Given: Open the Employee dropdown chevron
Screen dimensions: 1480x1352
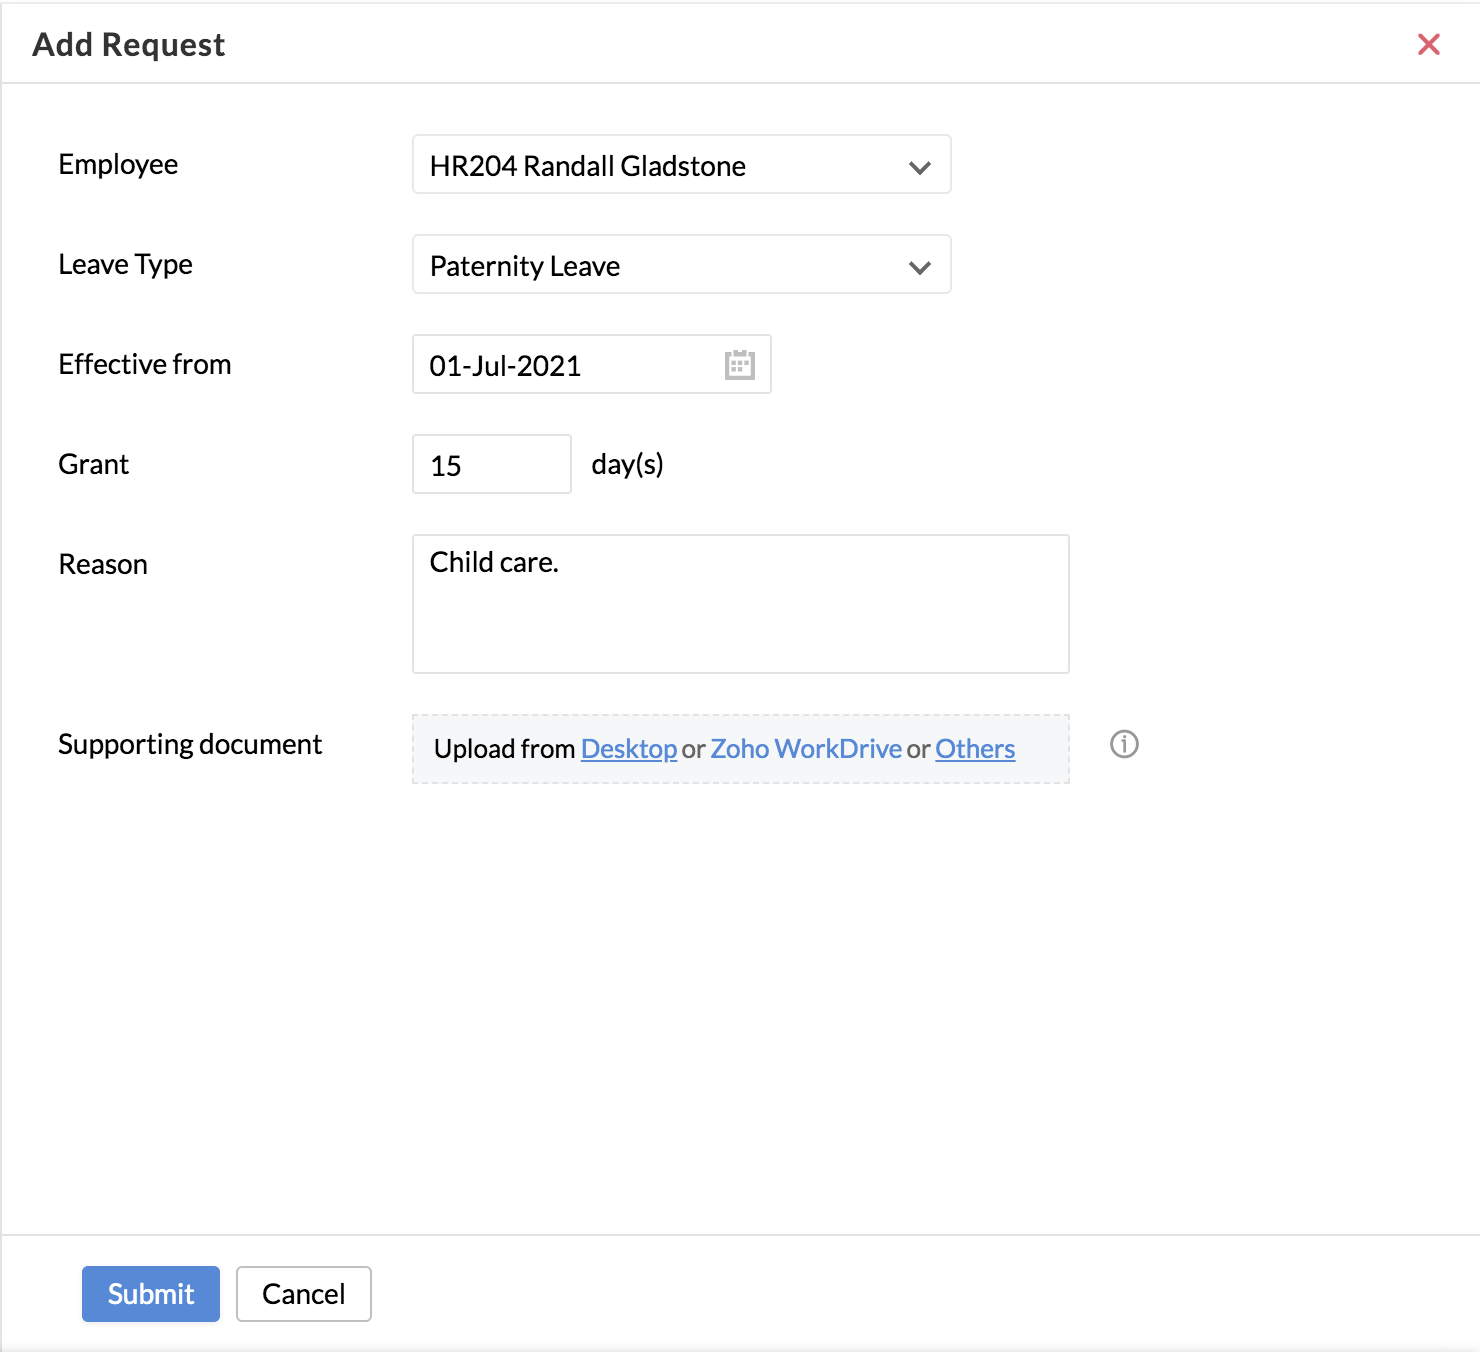Looking at the screenshot, I should 918,166.
